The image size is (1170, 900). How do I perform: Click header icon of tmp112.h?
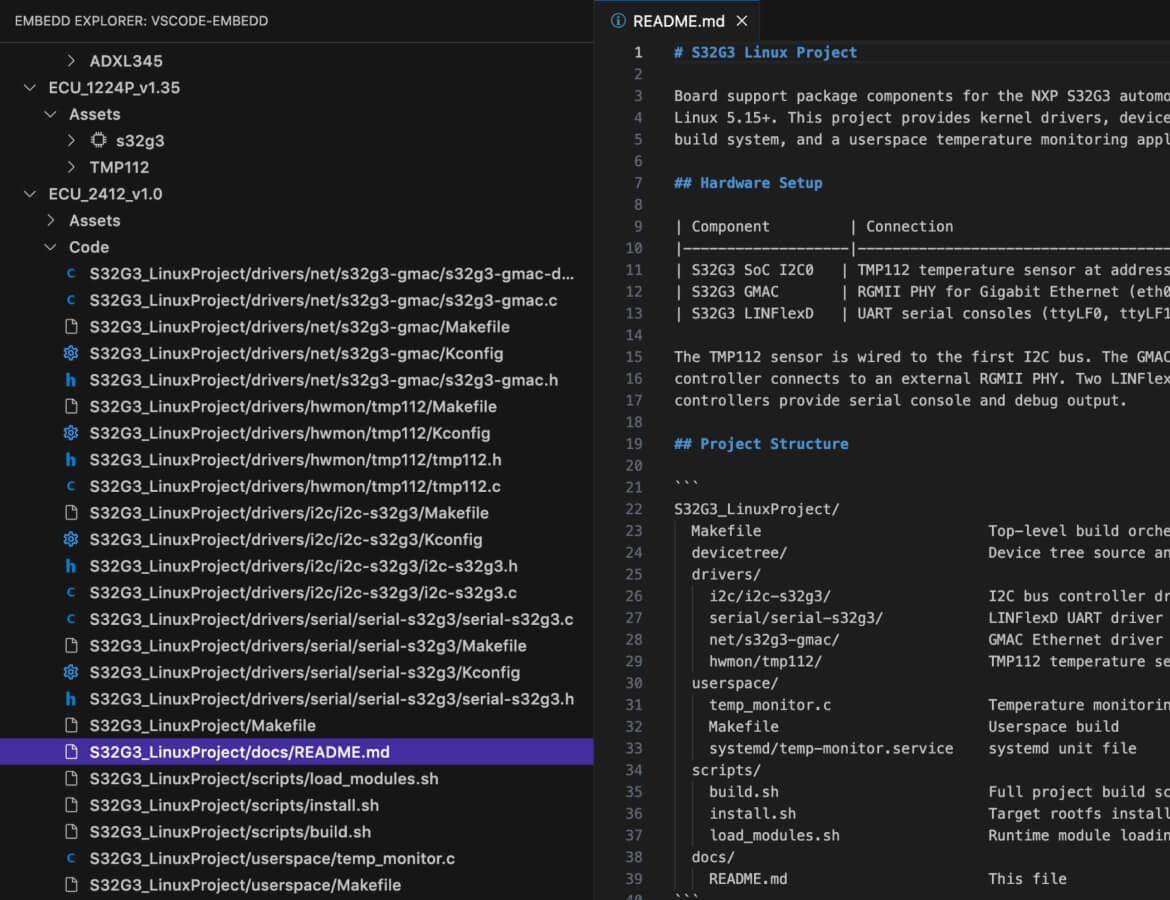click(x=71, y=460)
